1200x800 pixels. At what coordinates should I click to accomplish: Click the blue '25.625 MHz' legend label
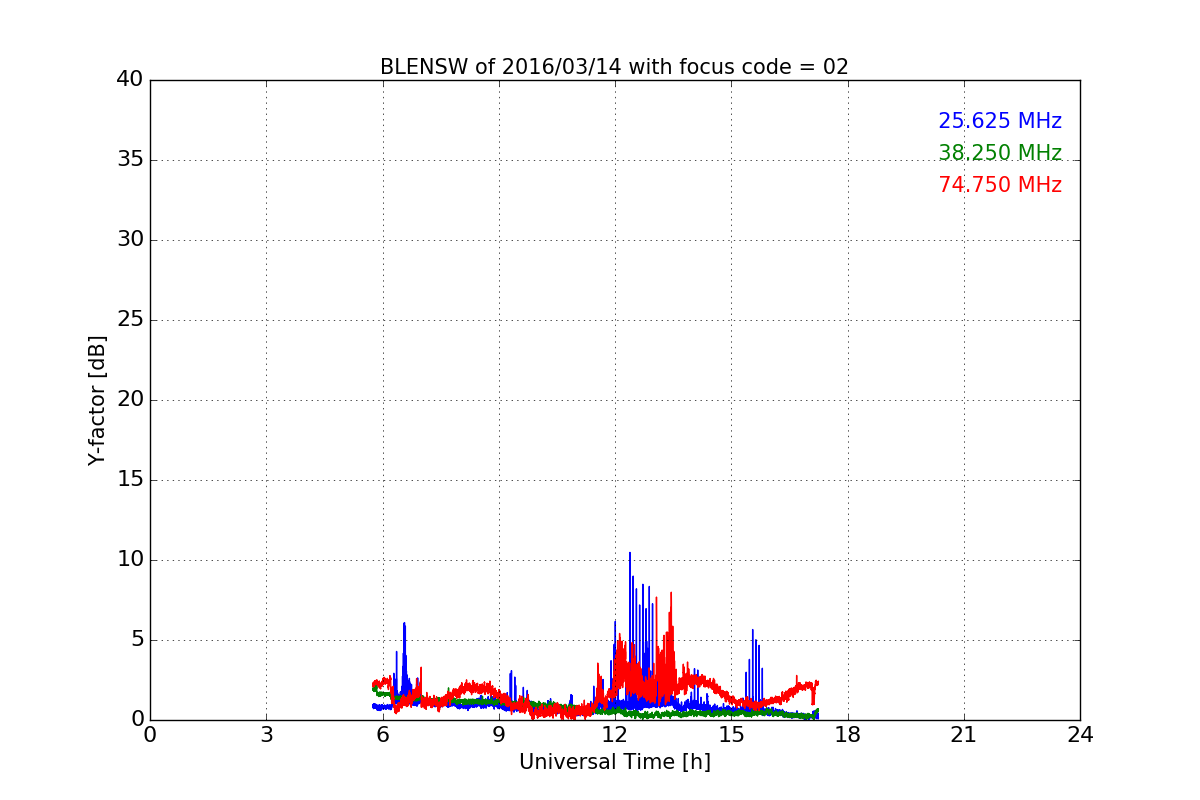pos(1000,121)
